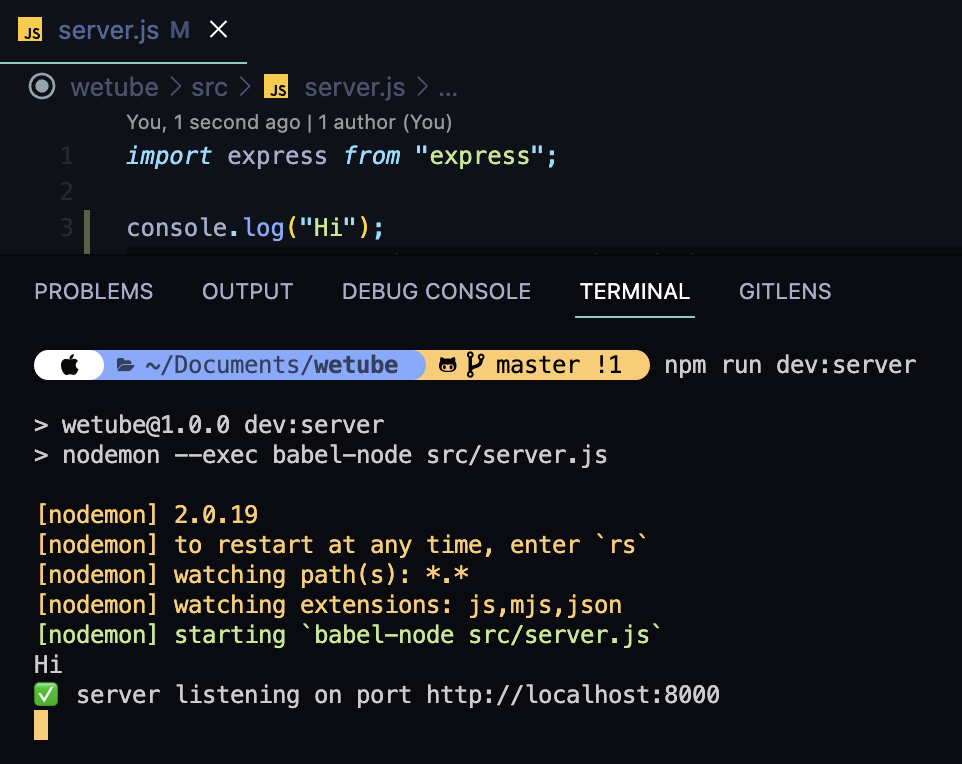Click the JS file icon in editor tab
Screen dimensions: 962x764
(30, 29)
